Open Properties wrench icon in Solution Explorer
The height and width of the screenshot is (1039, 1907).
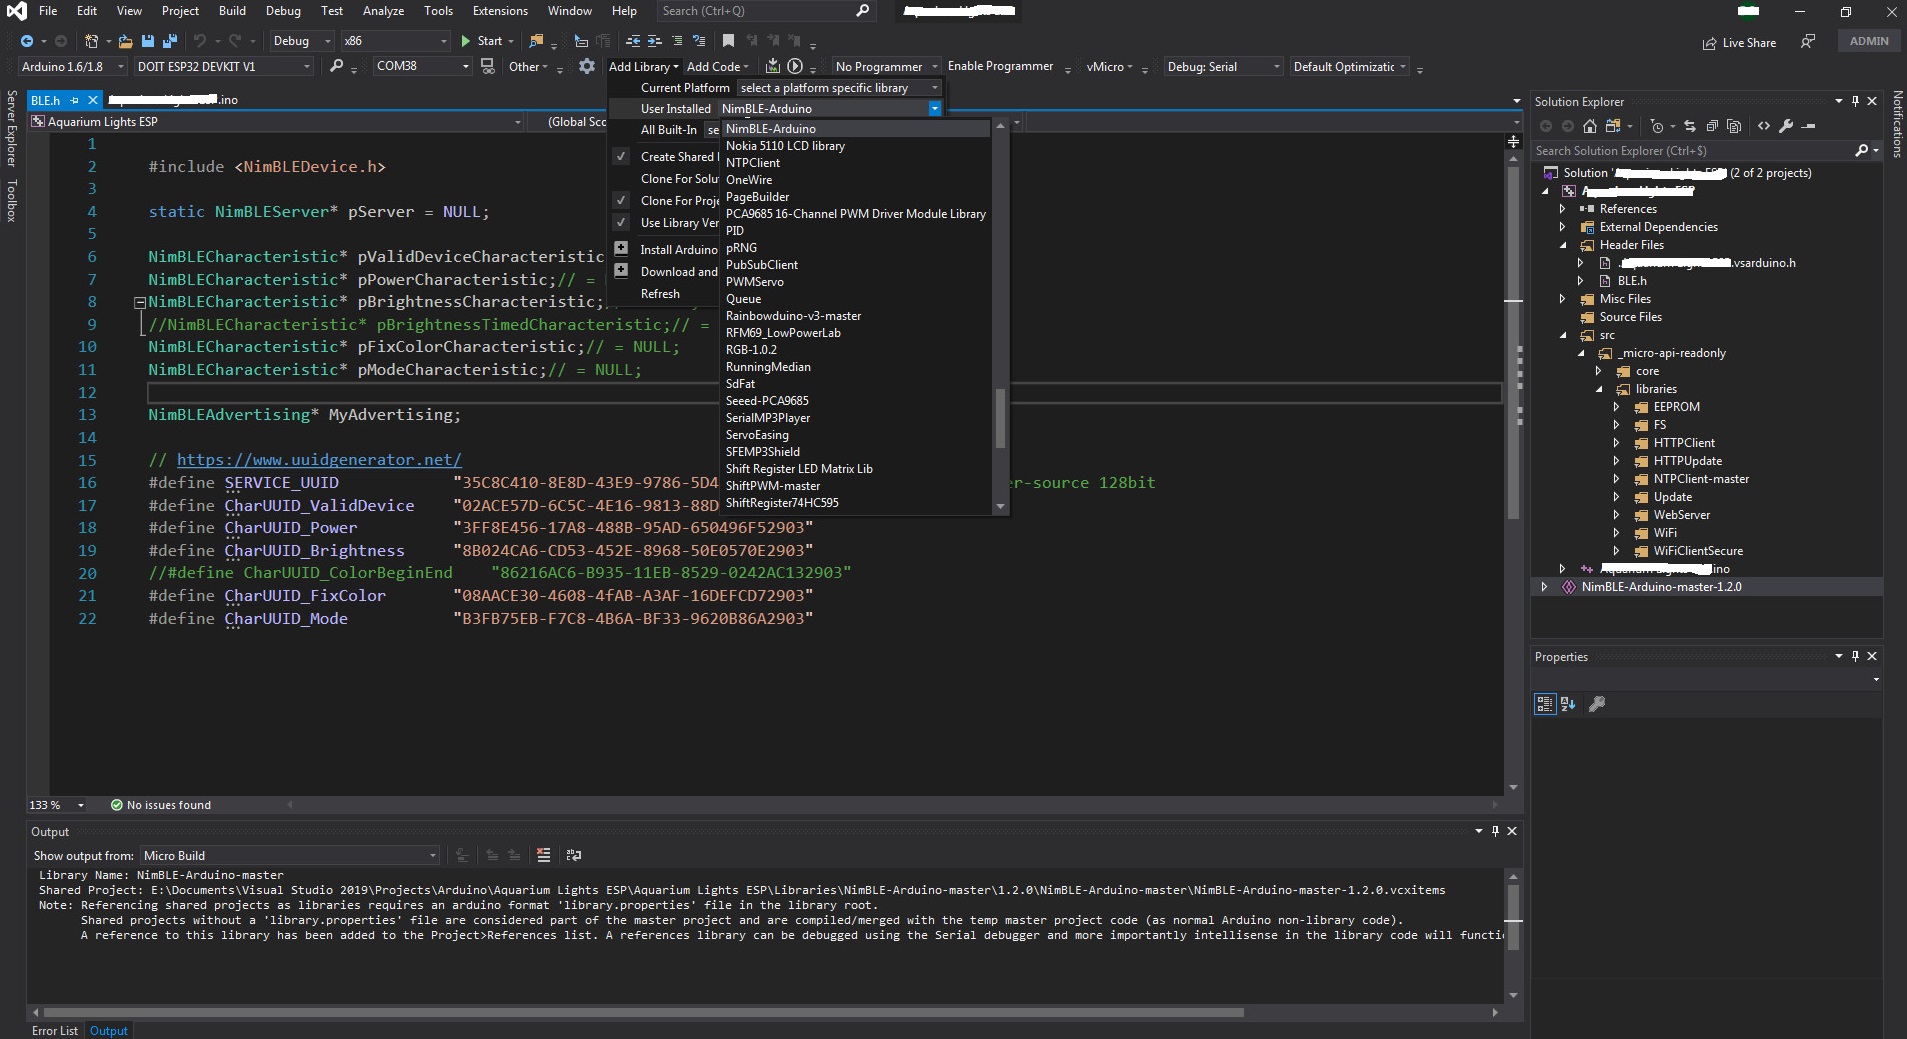click(x=1786, y=126)
